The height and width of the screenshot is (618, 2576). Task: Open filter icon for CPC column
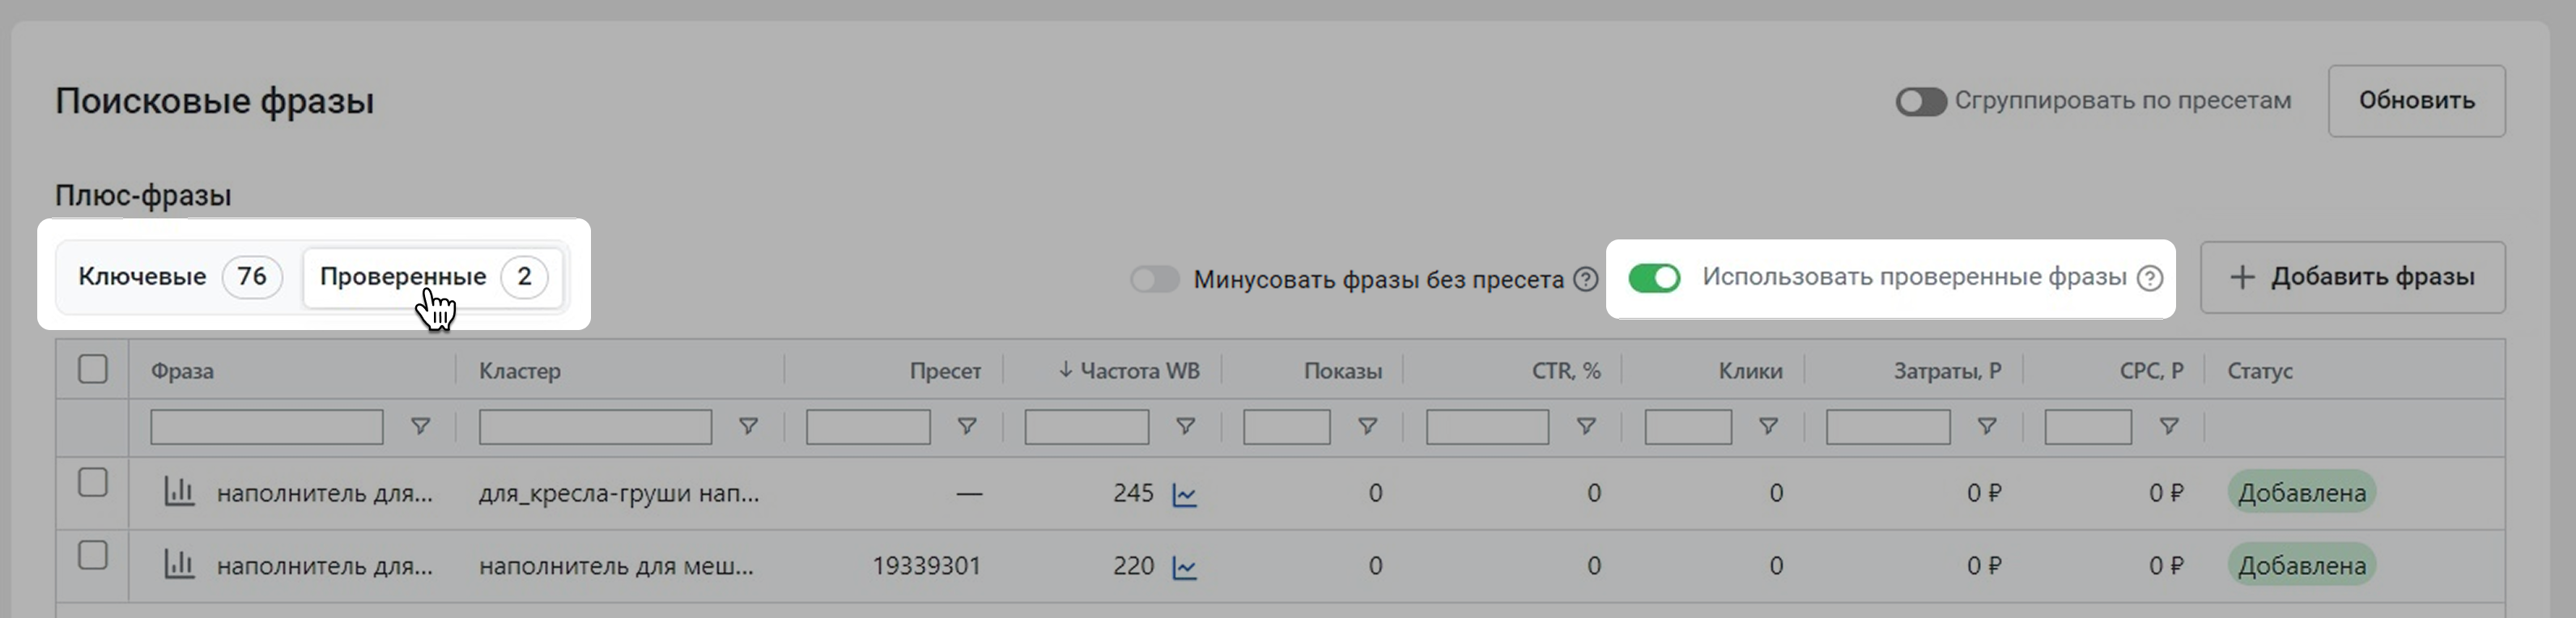coord(2169,427)
